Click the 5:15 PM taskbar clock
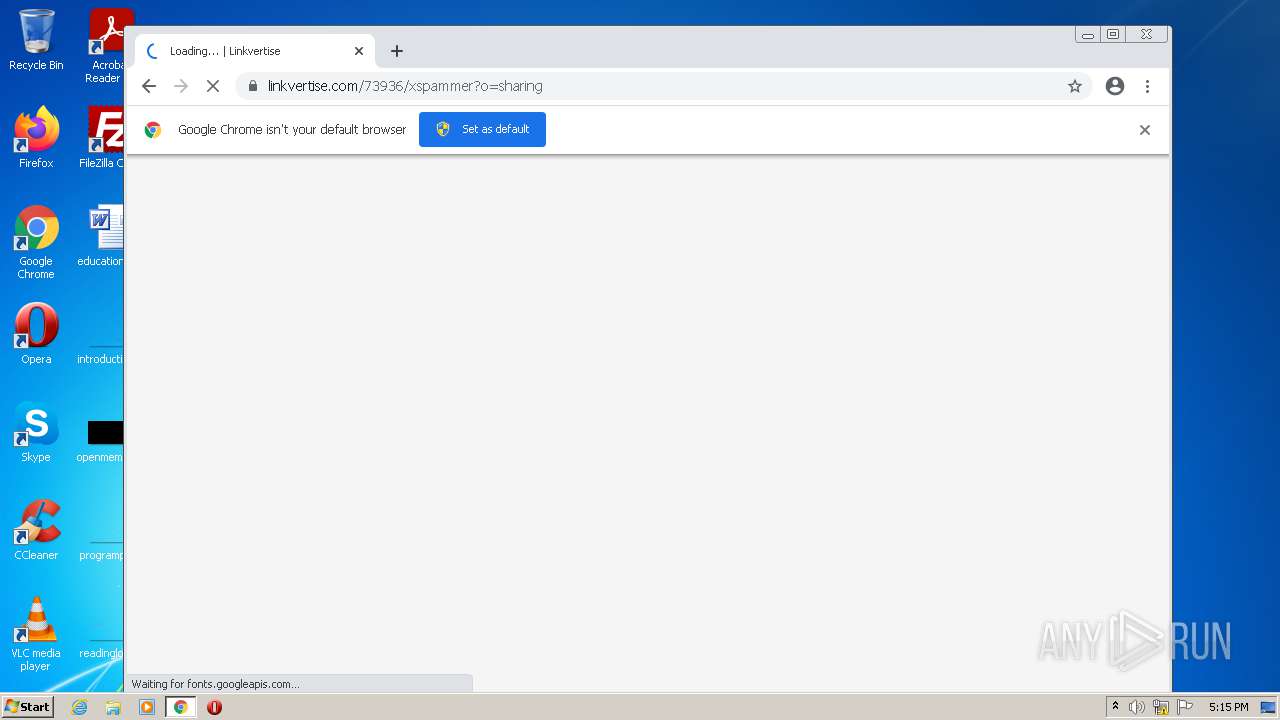 click(1228, 707)
